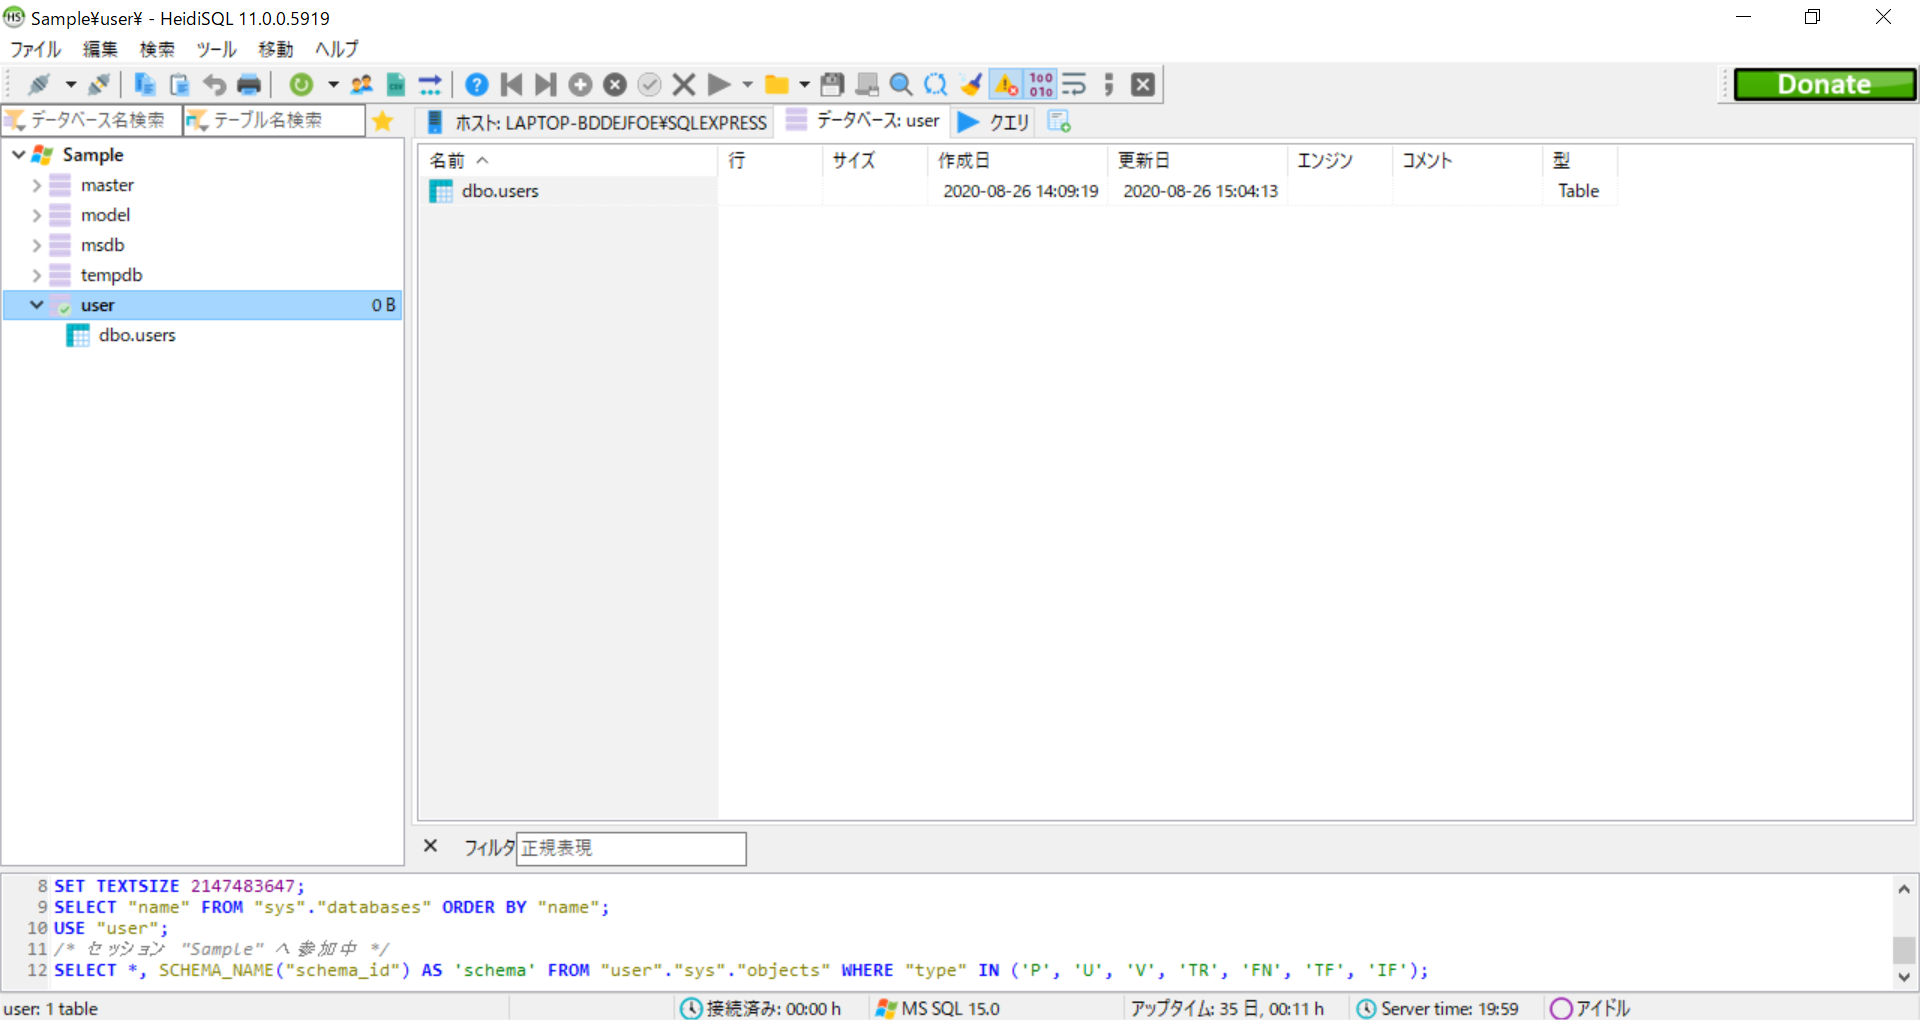This screenshot has width=1920, height=1020.
Task: Click the delete row circle-x icon
Action: [615, 85]
